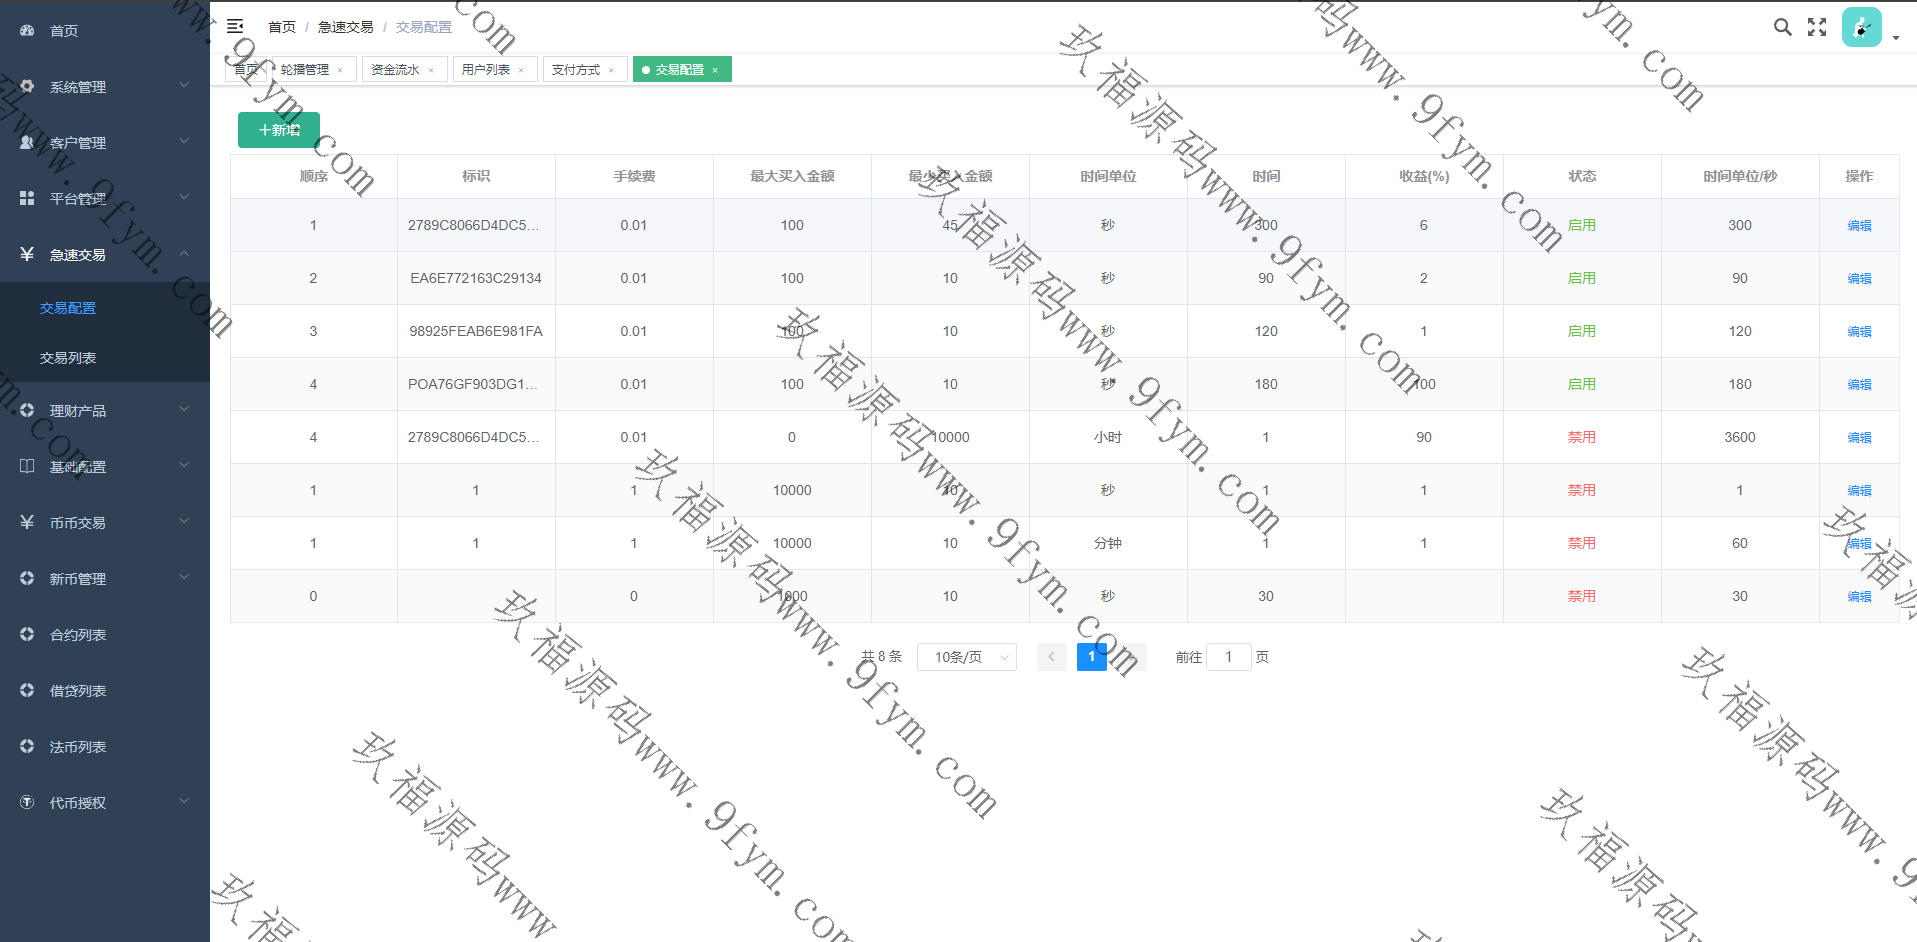This screenshot has width=1917, height=942.
Task: Click the 平台管理 grid icon in the sidebar
Action: point(27,199)
